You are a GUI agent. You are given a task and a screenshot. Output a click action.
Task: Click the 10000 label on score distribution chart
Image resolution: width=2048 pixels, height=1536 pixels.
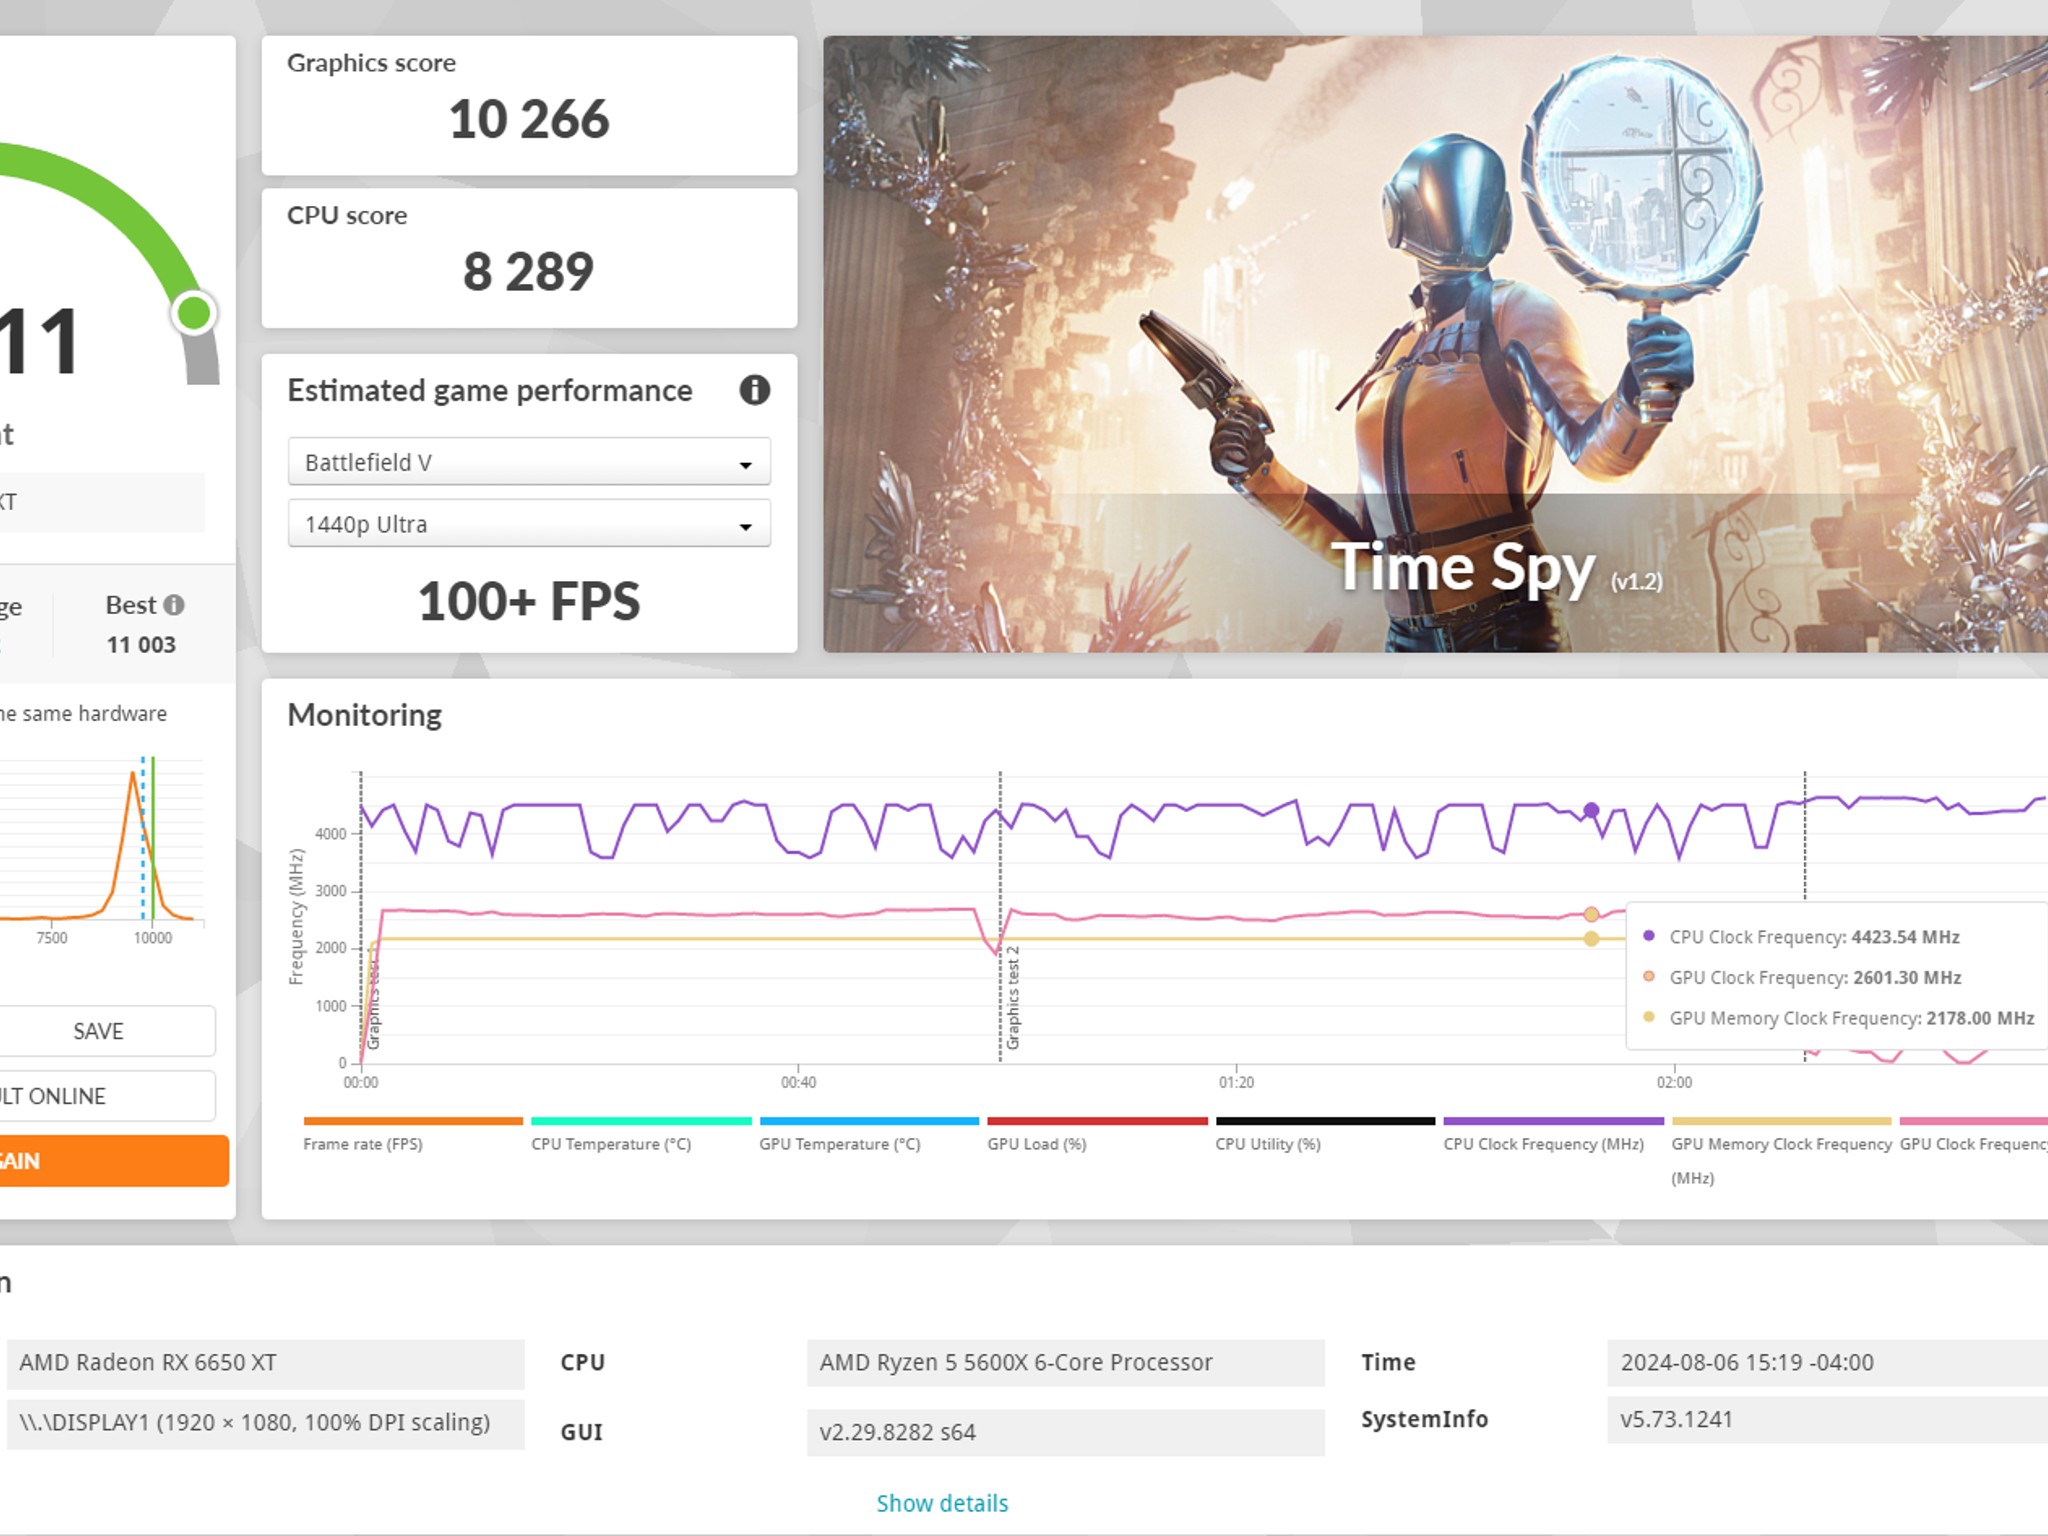pos(153,938)
